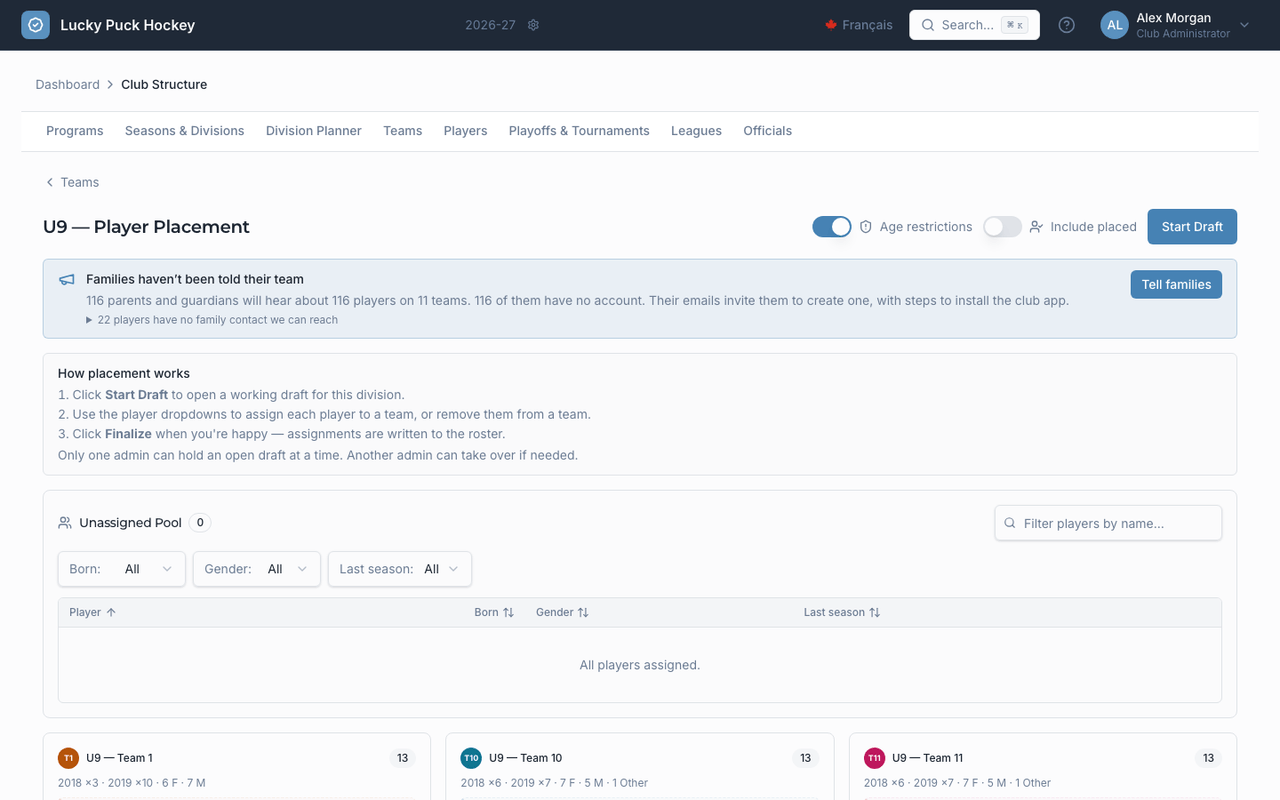
Task: Click Team 11 player count 13
Action: coord(1208,758)
